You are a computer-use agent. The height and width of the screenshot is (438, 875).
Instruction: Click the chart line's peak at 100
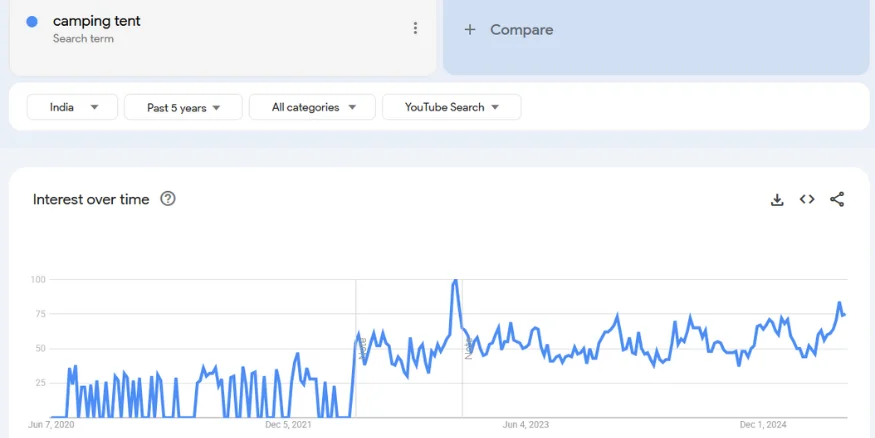coord(456,281)
